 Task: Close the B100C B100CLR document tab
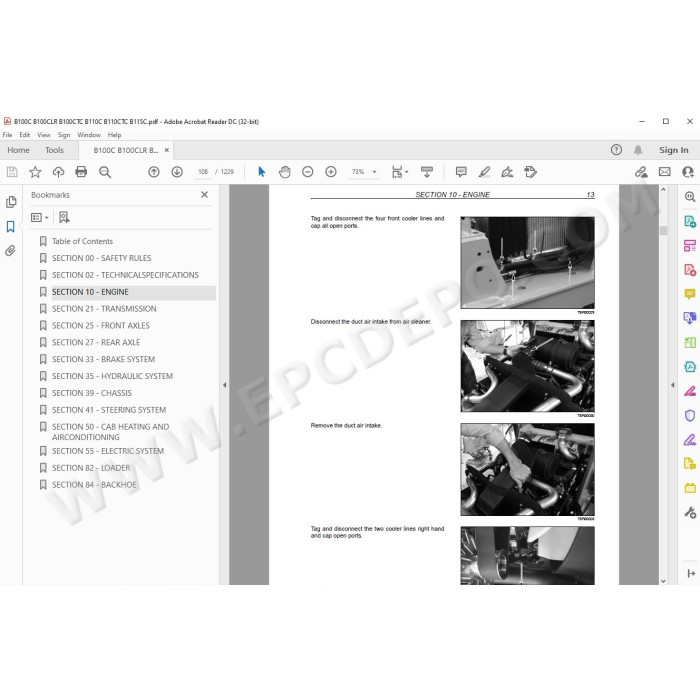coord(167,150)
